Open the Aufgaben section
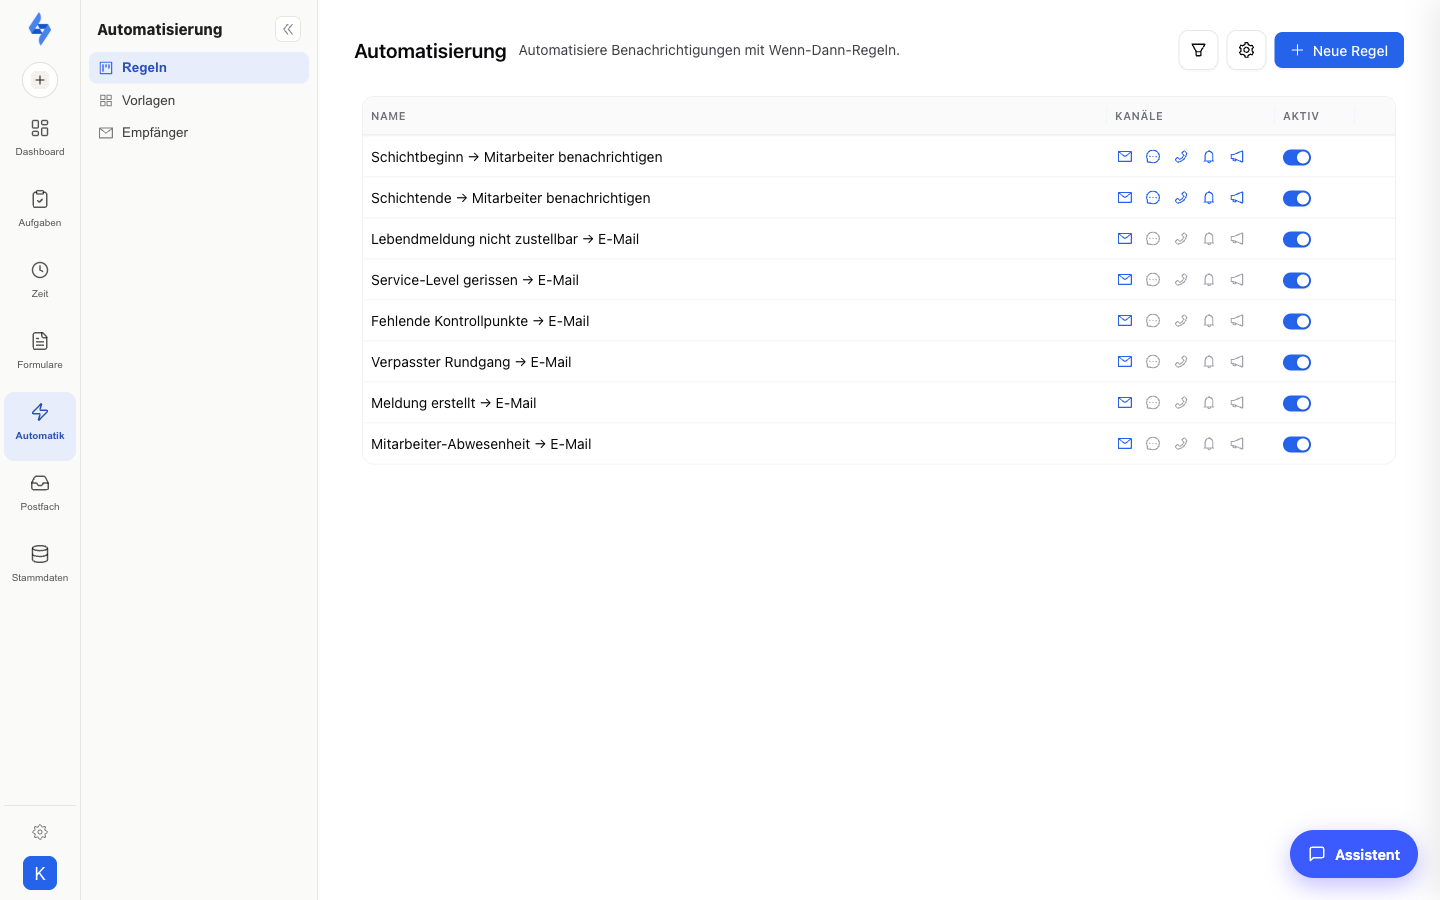Viewport: 1440px width, 900px height. tap(40, 209)
